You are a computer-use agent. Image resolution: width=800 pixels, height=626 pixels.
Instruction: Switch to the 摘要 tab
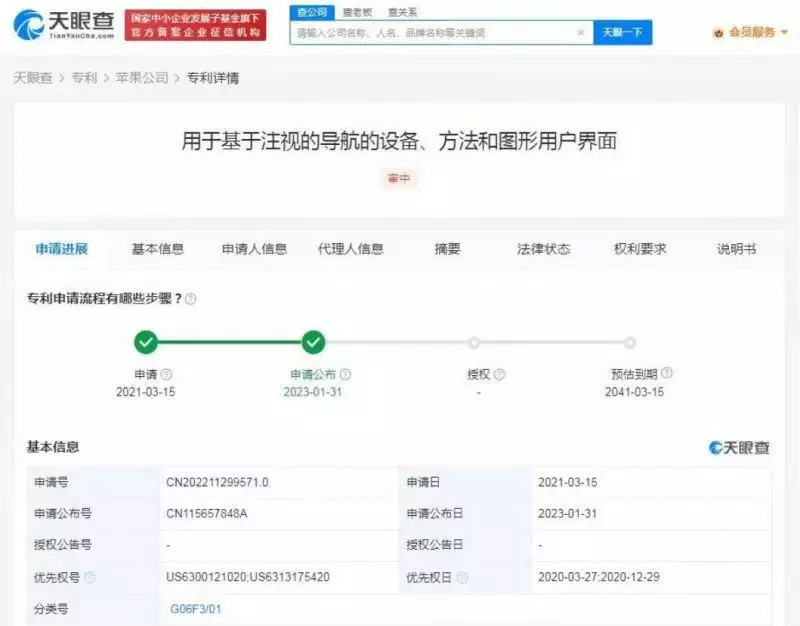[x=447, y=249]
